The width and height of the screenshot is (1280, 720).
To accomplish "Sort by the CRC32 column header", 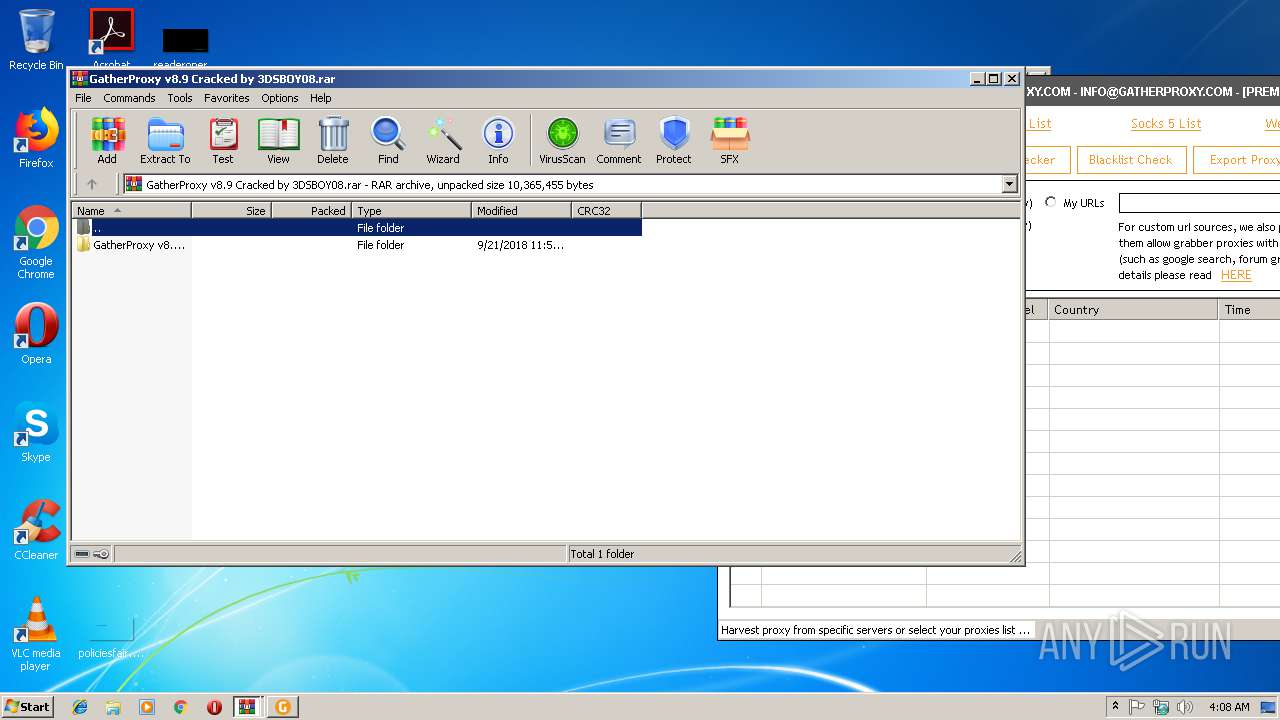I will (x=606, y=210).
